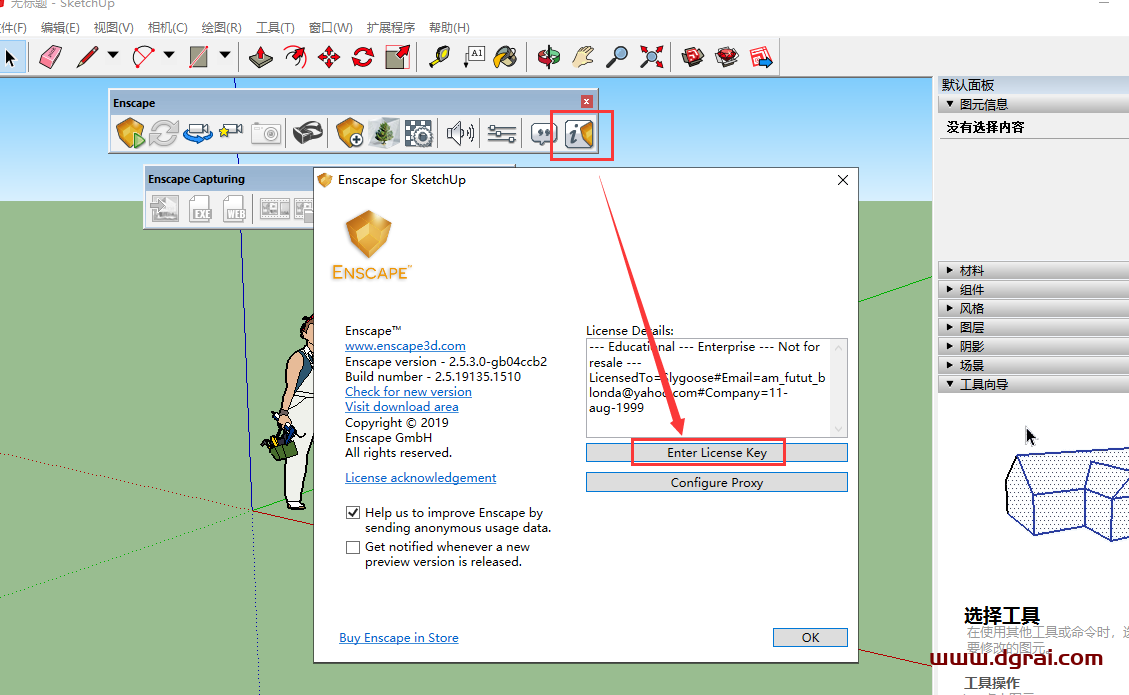
Task: Click the Enscape screenshot camera icon
Action: (x=266, y=134)
